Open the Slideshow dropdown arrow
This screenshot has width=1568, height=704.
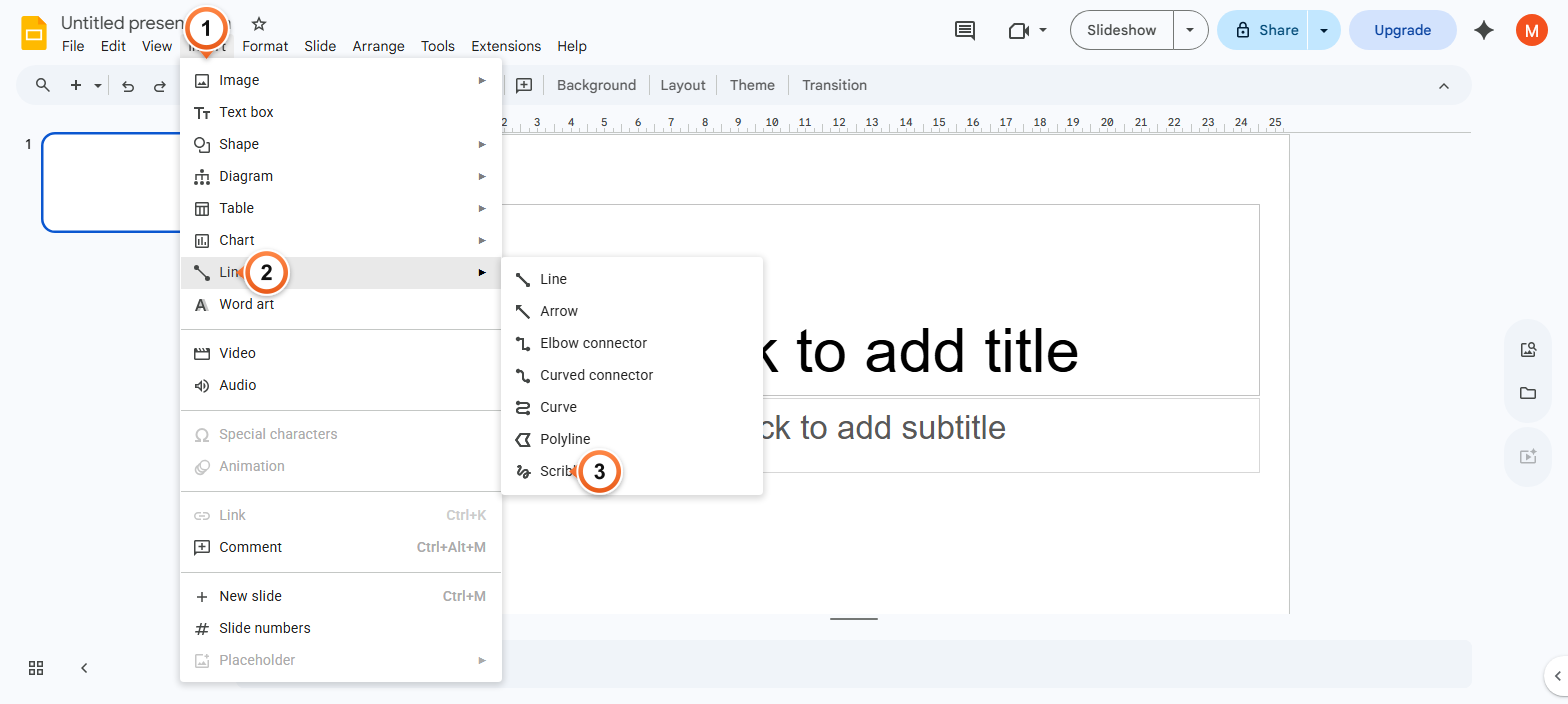tap(1190, 30)
